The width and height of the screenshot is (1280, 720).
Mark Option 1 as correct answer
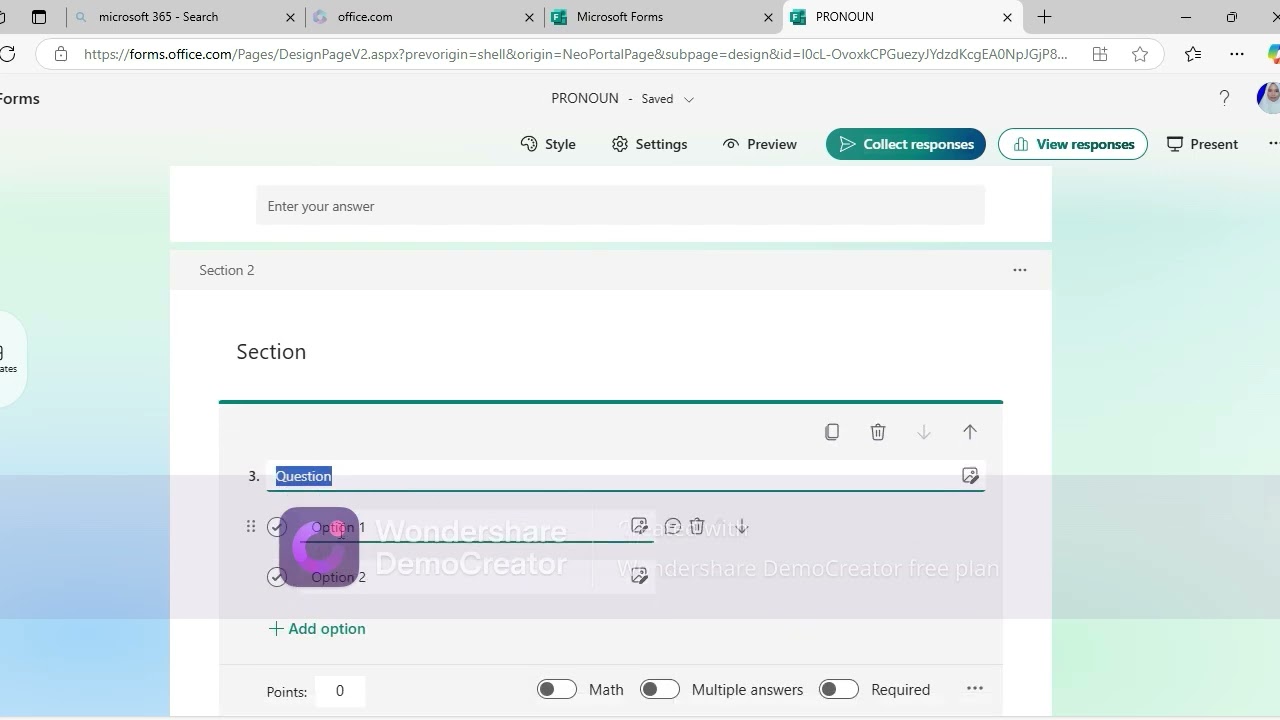[277, 527]
